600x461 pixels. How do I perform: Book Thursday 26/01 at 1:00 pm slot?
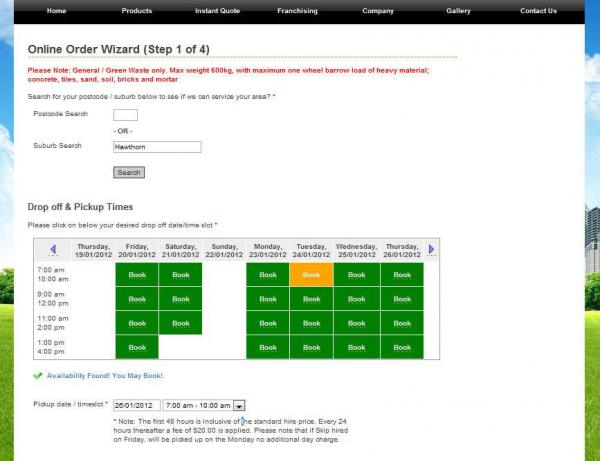click(x=402, y=347)
